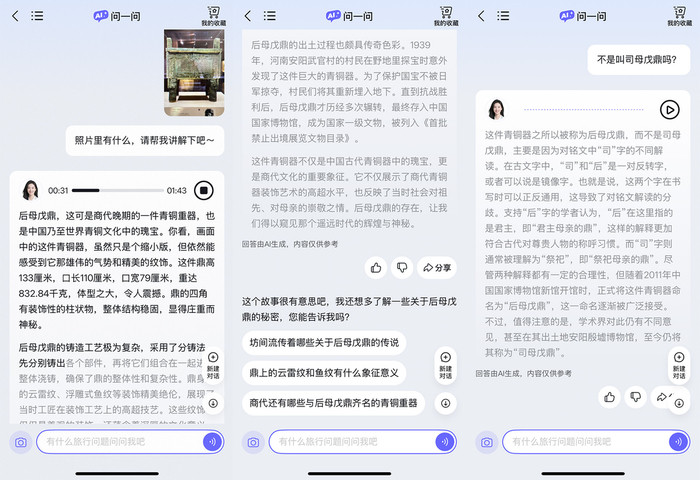
Task: Tap elapsed time 00:31 label
Action: coord(58,191)
